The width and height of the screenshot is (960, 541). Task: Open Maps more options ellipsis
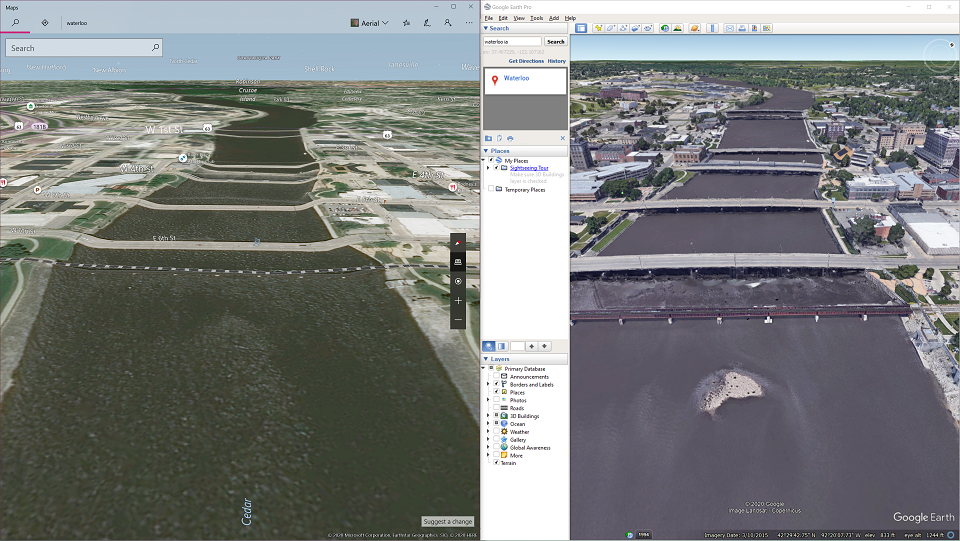(x=469, y=23)
